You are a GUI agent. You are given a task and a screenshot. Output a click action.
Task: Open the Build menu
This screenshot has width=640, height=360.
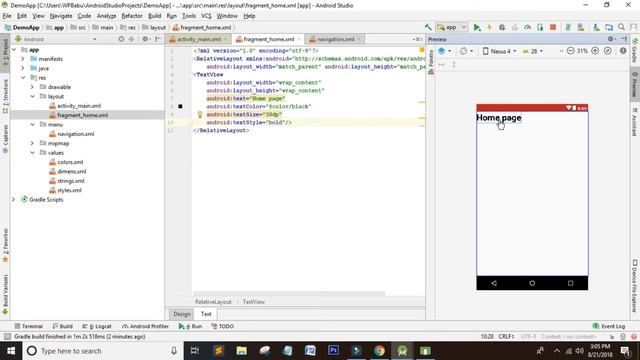pyautogui.click(x=154, y=16)
